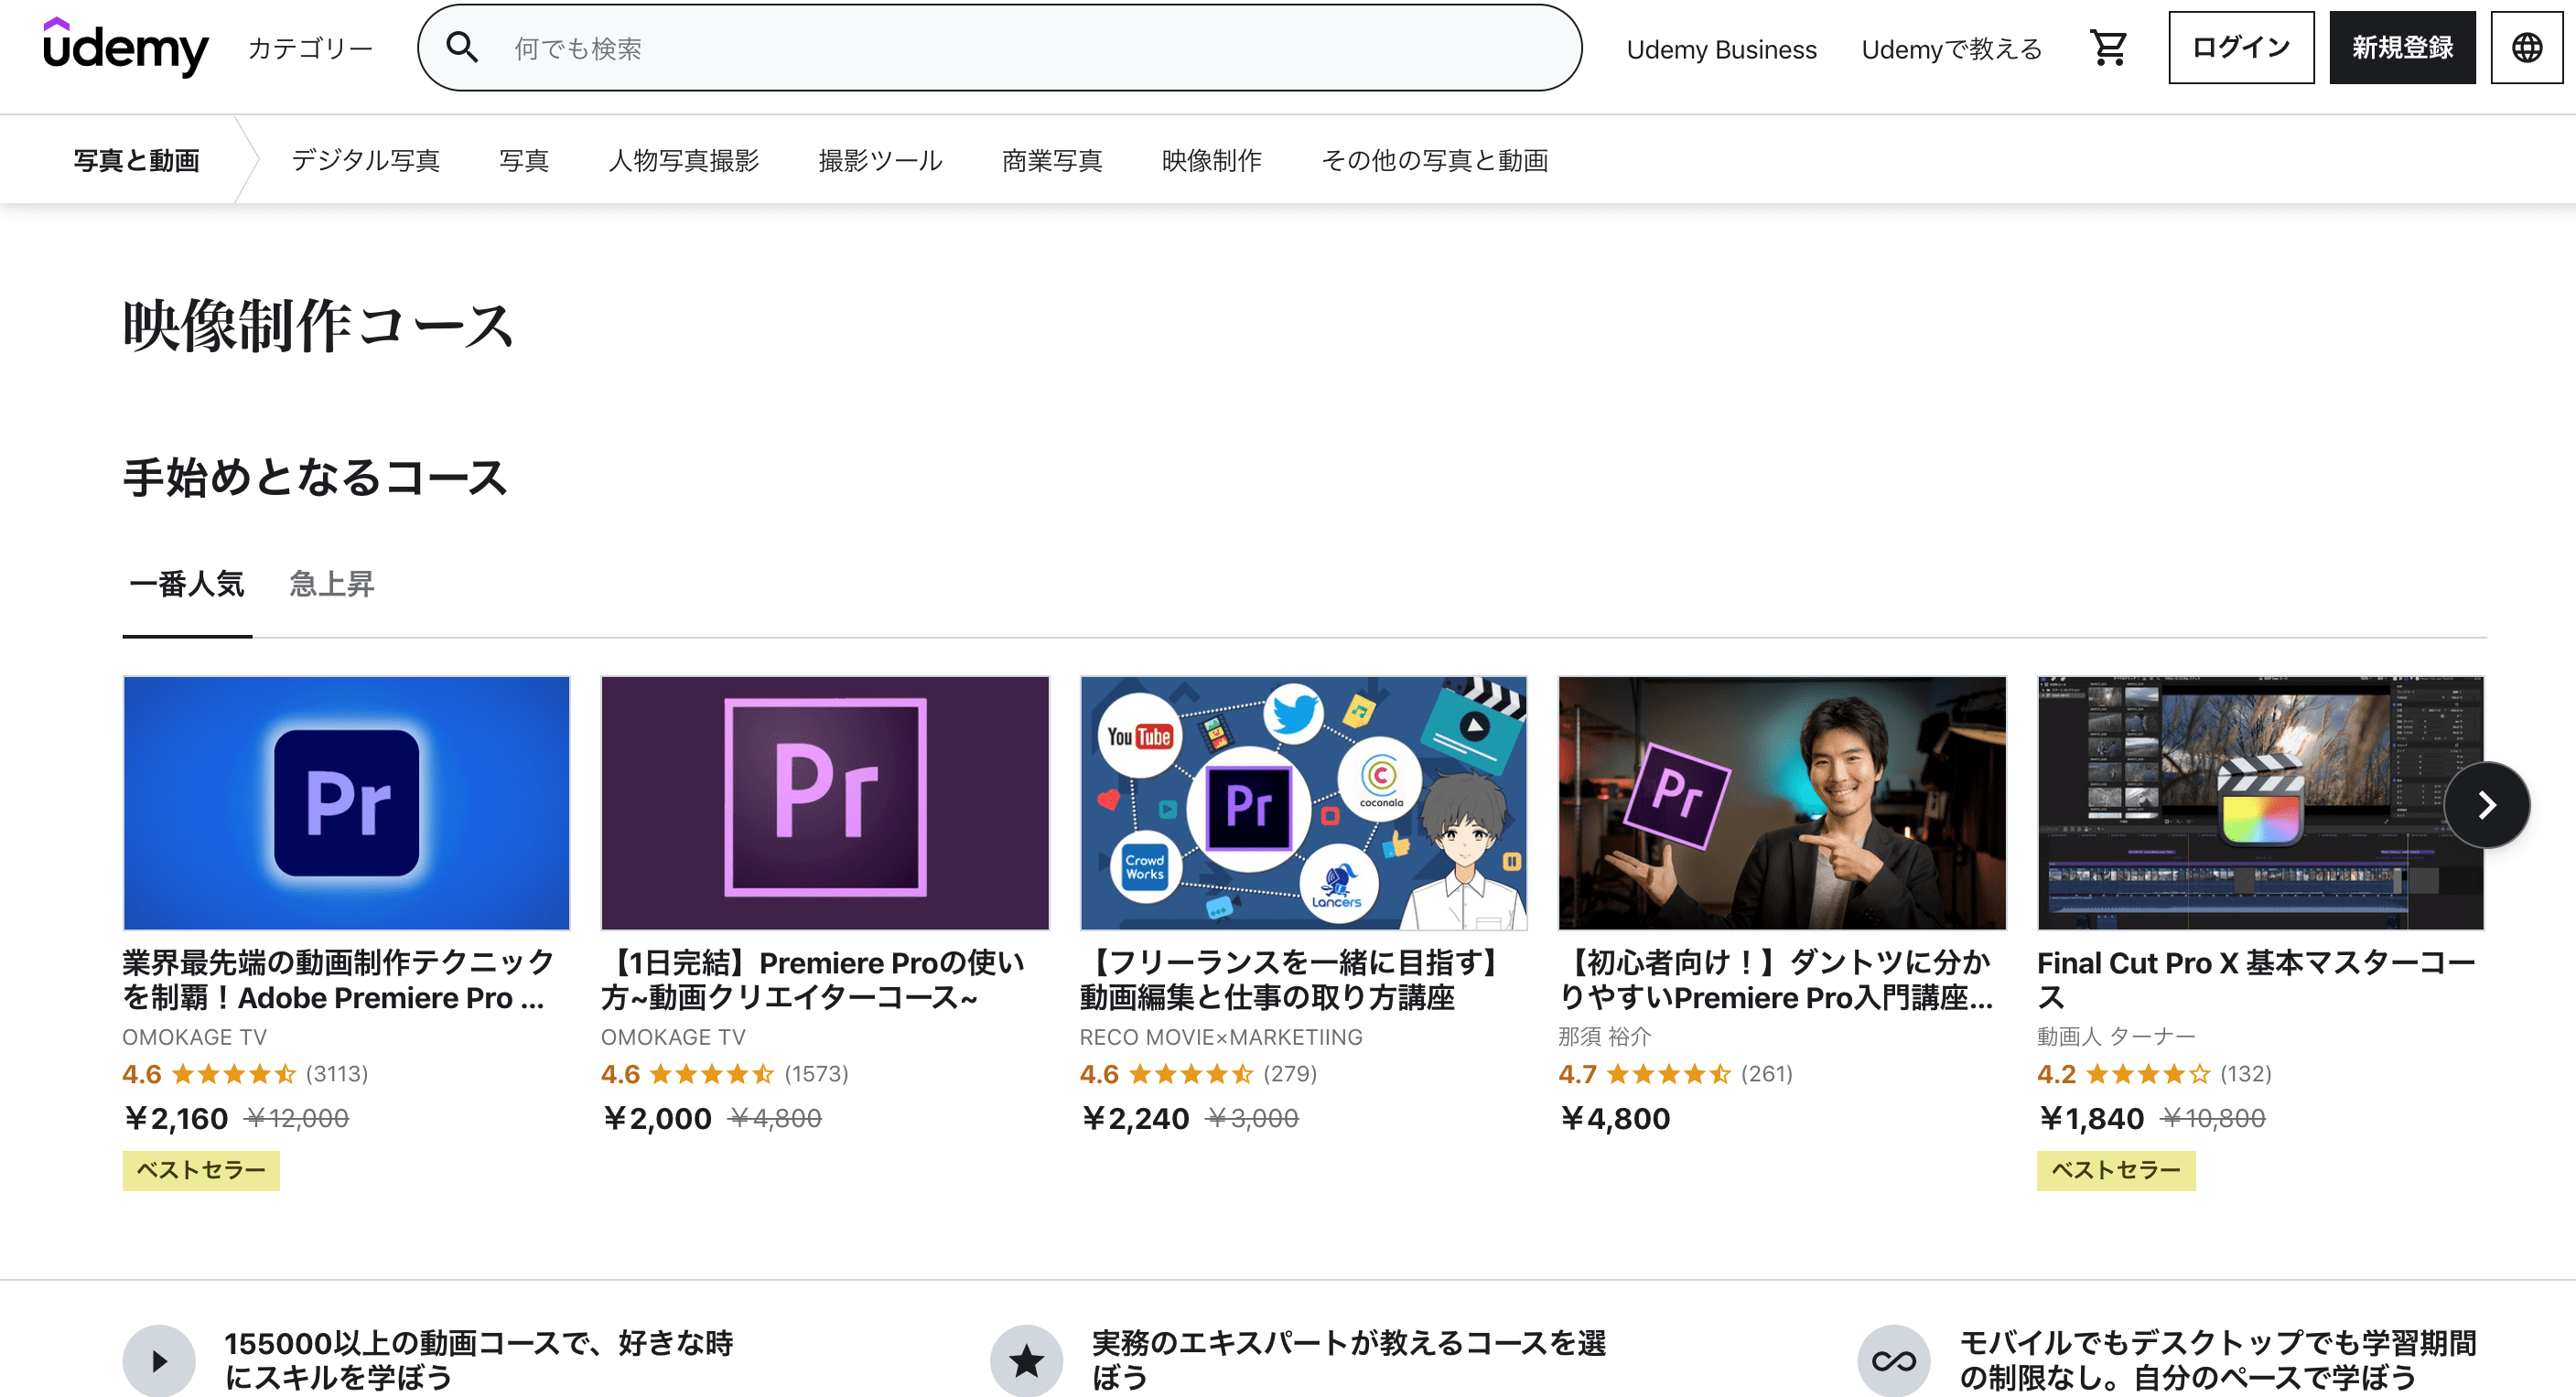Focus the 何でも検索 search field
Image resolution: width=2576 pixels, height=1397 pixels.
(1000, 48)
